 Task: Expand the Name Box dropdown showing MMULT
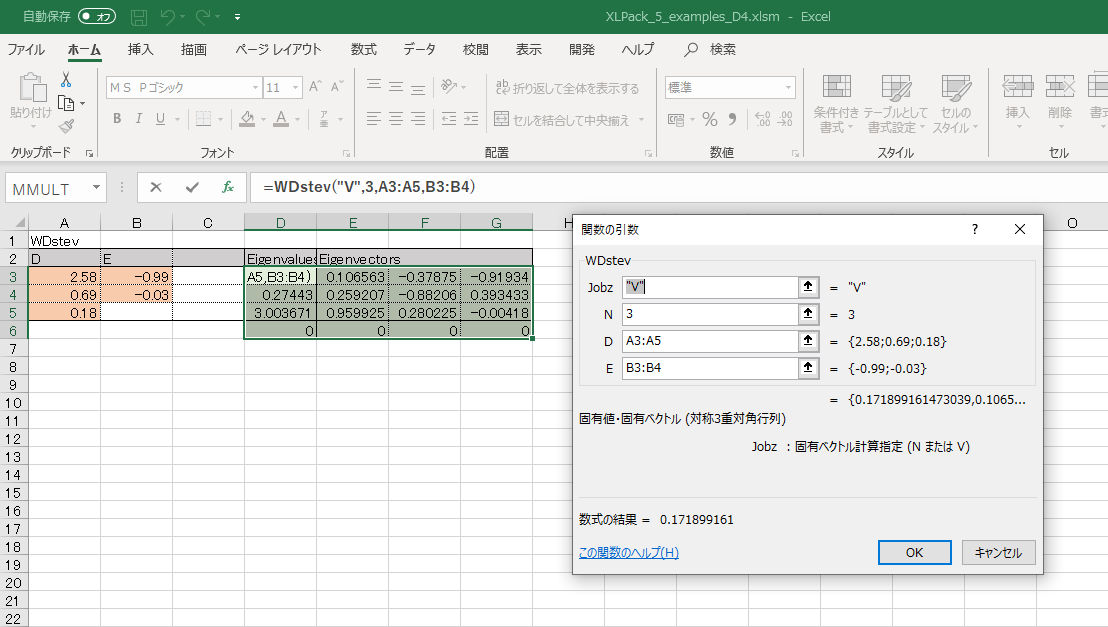96,188
